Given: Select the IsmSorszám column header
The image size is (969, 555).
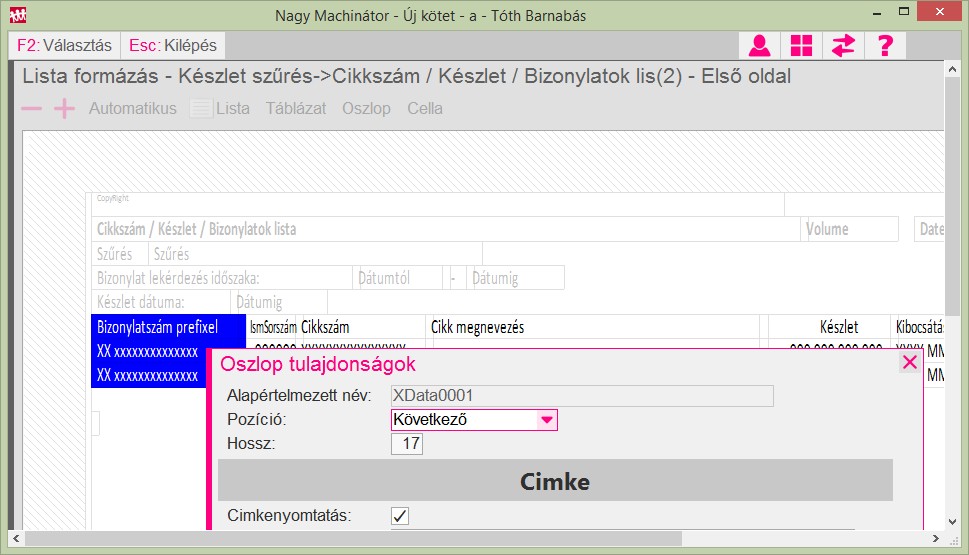Looking at the screenshot, I should (273, 327).
